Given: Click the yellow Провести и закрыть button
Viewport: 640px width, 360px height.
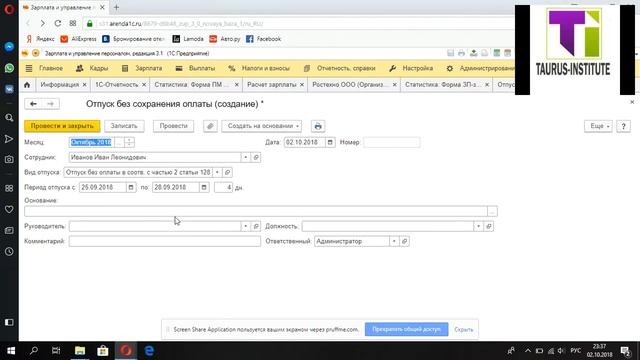Looking at the screenshot, I should pyautogui.click(x=62, y=126).
